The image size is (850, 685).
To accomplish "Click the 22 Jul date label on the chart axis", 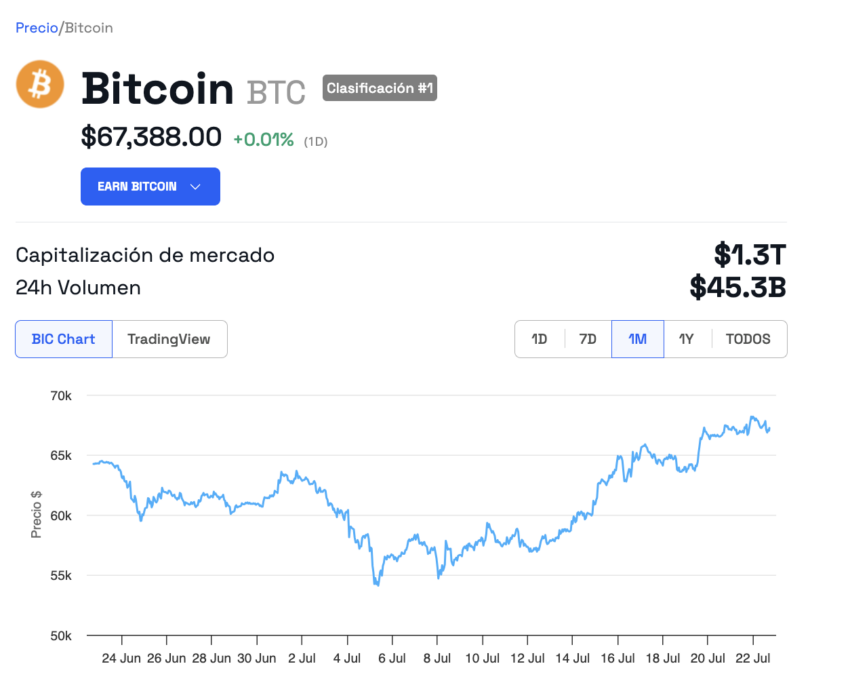I will pyautogui.click(x=751, y=659).
